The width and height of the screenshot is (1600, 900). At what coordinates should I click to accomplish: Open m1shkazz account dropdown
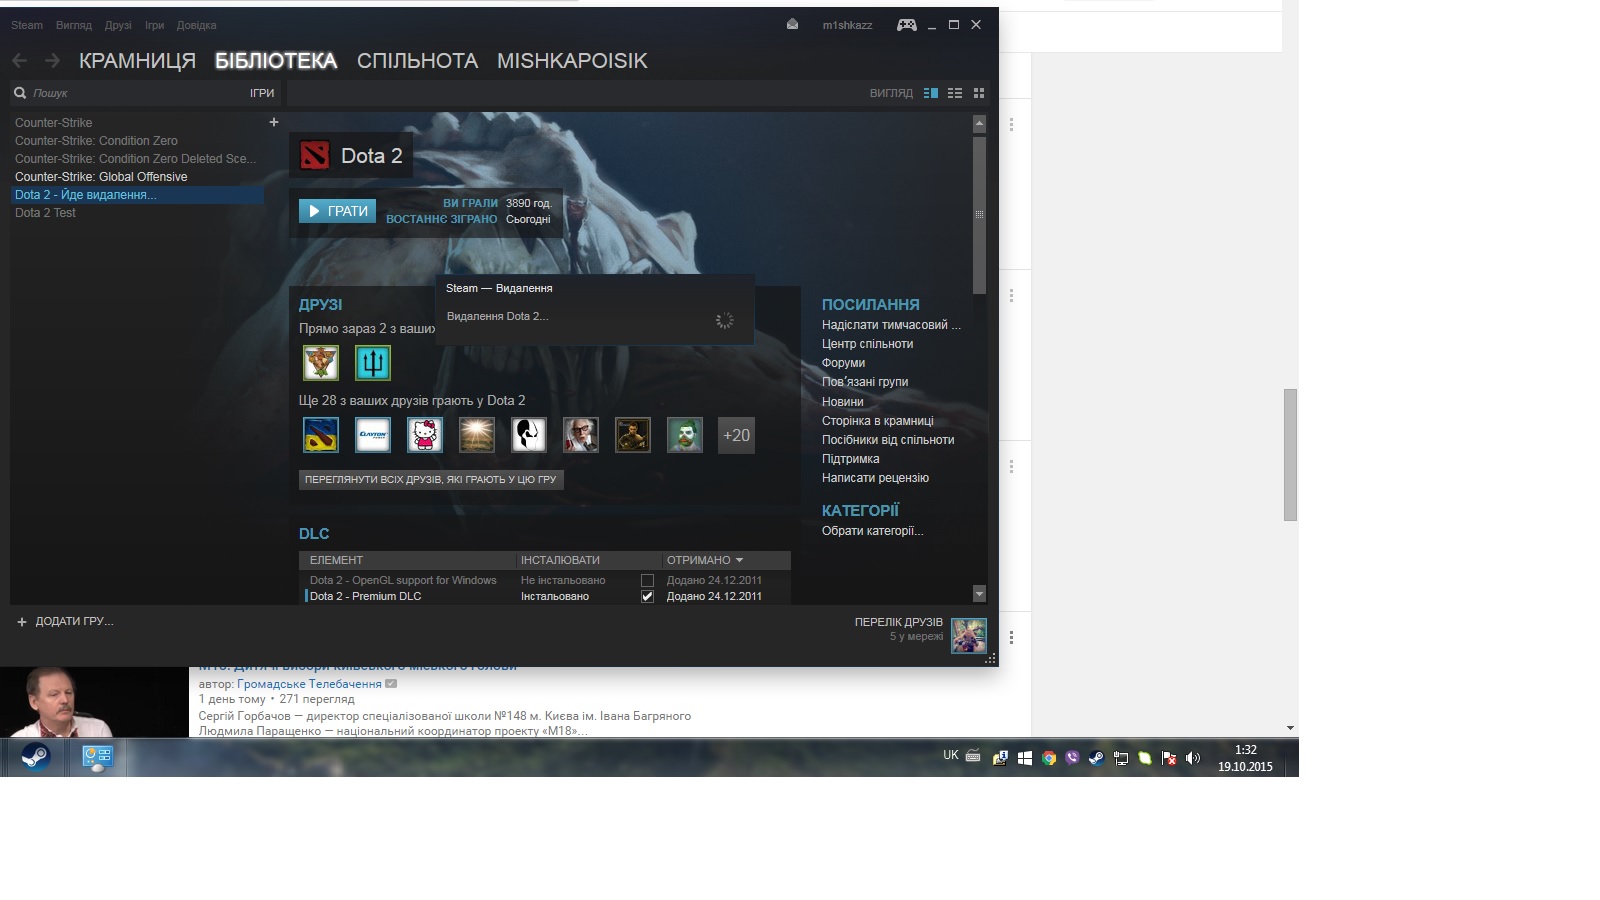point(847,25)
